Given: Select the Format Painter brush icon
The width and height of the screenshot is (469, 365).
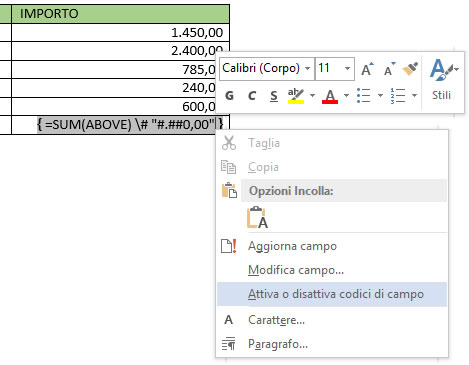Looking at the screenshot, I should pyautogui.click(x=410, y=69).
